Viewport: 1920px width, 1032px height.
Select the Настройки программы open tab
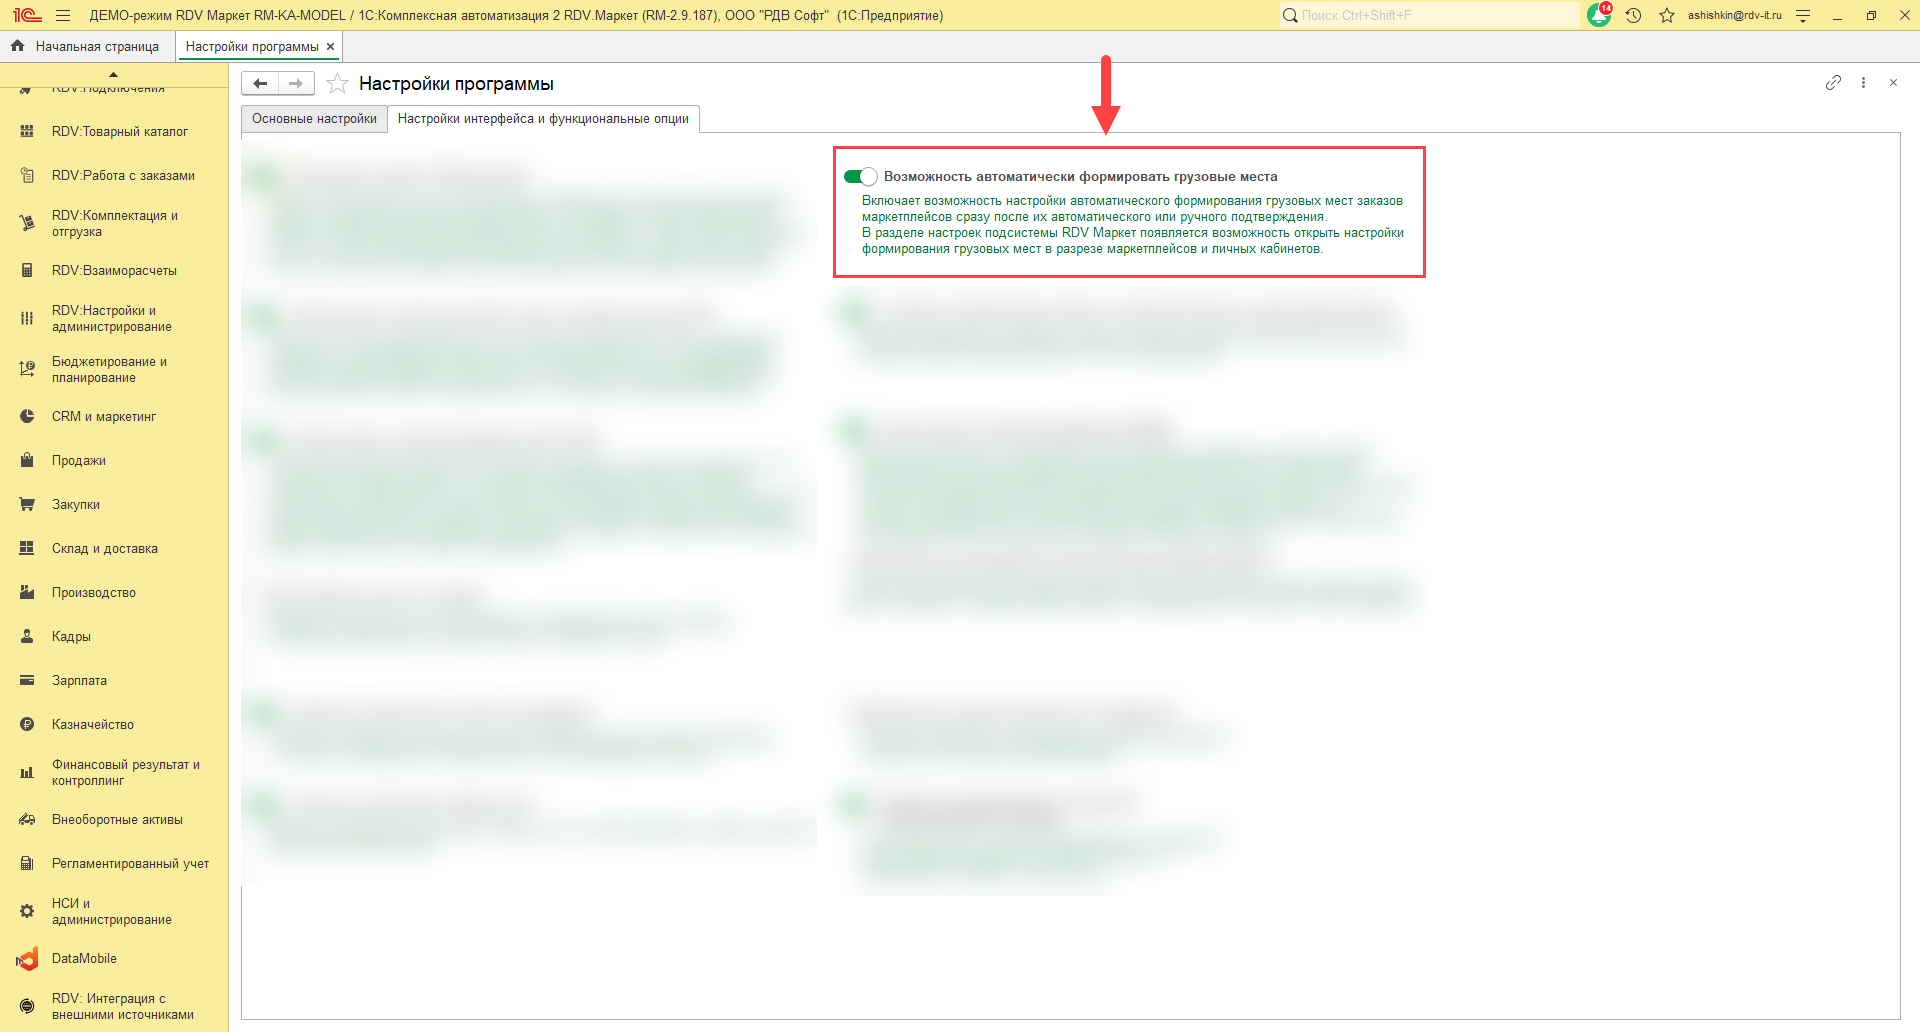tap(252, 46)
